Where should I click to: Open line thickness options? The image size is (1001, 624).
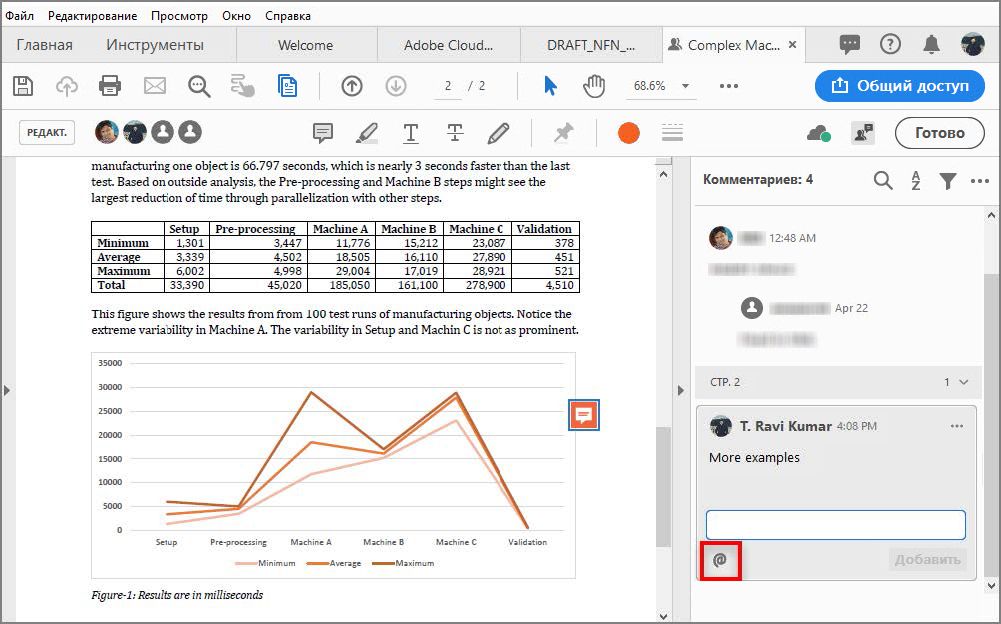point(672,133)
